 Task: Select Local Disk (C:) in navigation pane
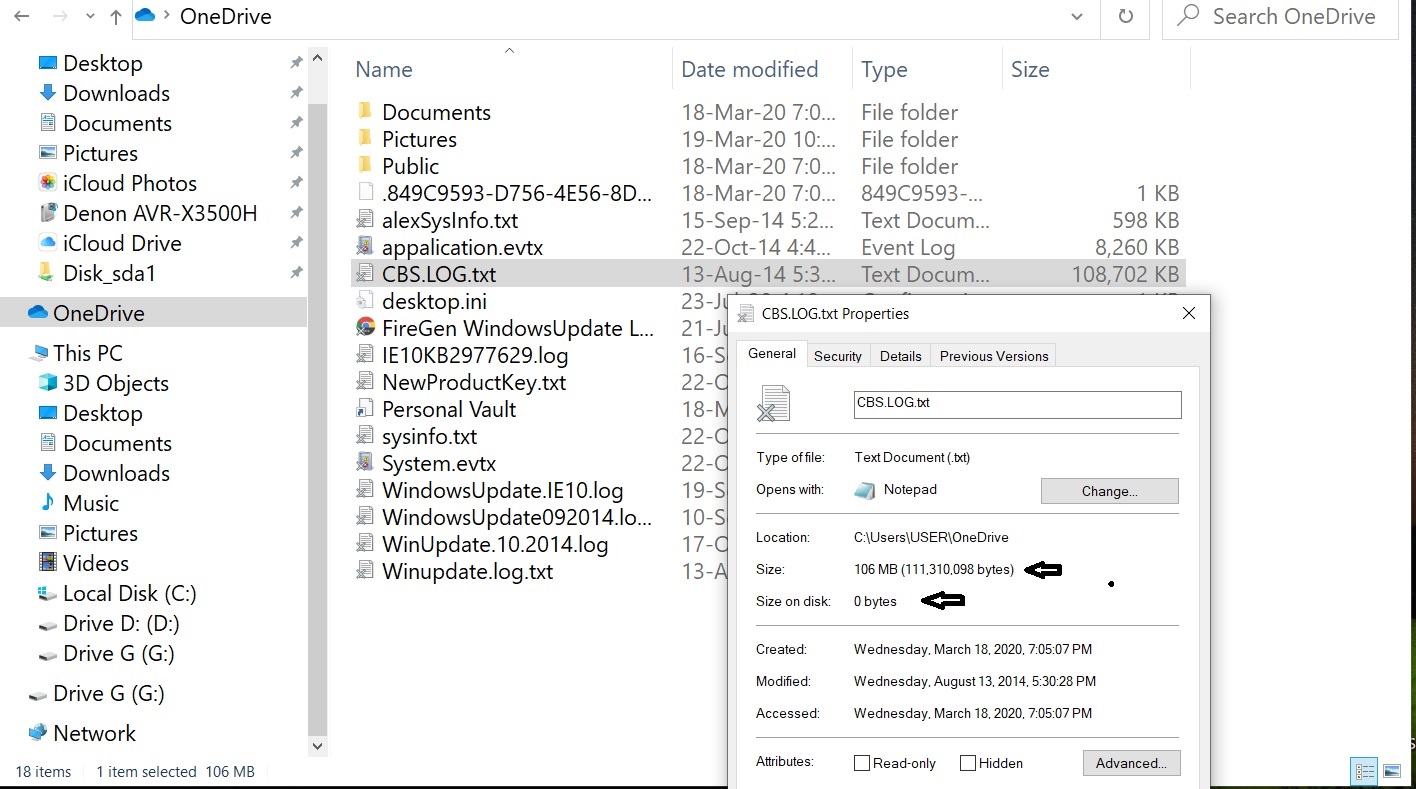(x=129, y=593)
